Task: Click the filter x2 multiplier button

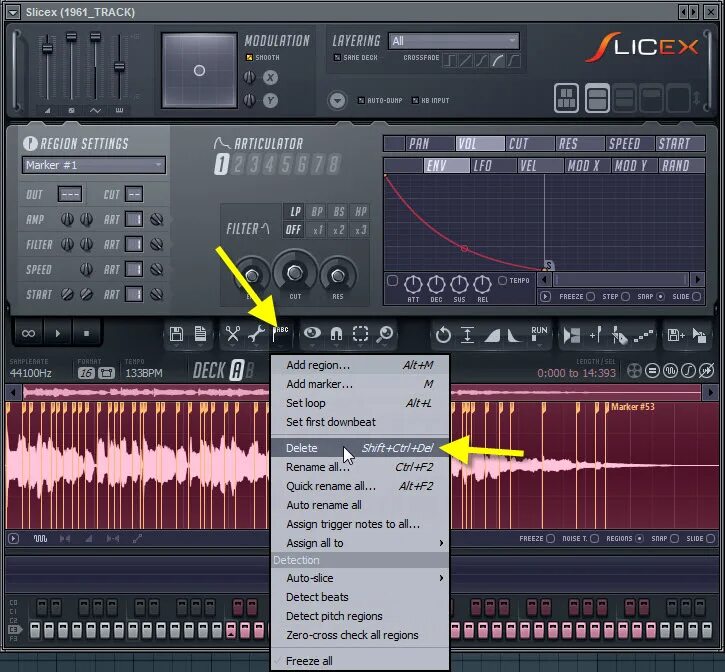Action: click(x=338, y=230)
